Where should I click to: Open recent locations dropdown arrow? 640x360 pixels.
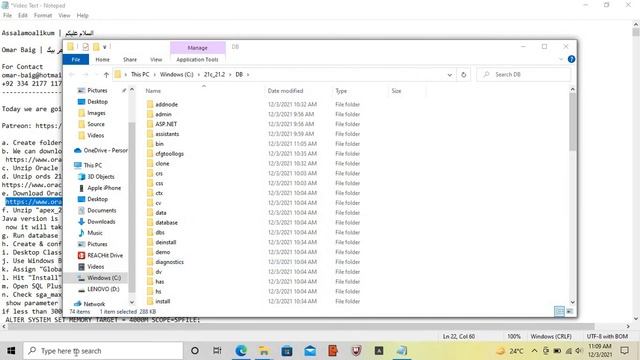96,75
